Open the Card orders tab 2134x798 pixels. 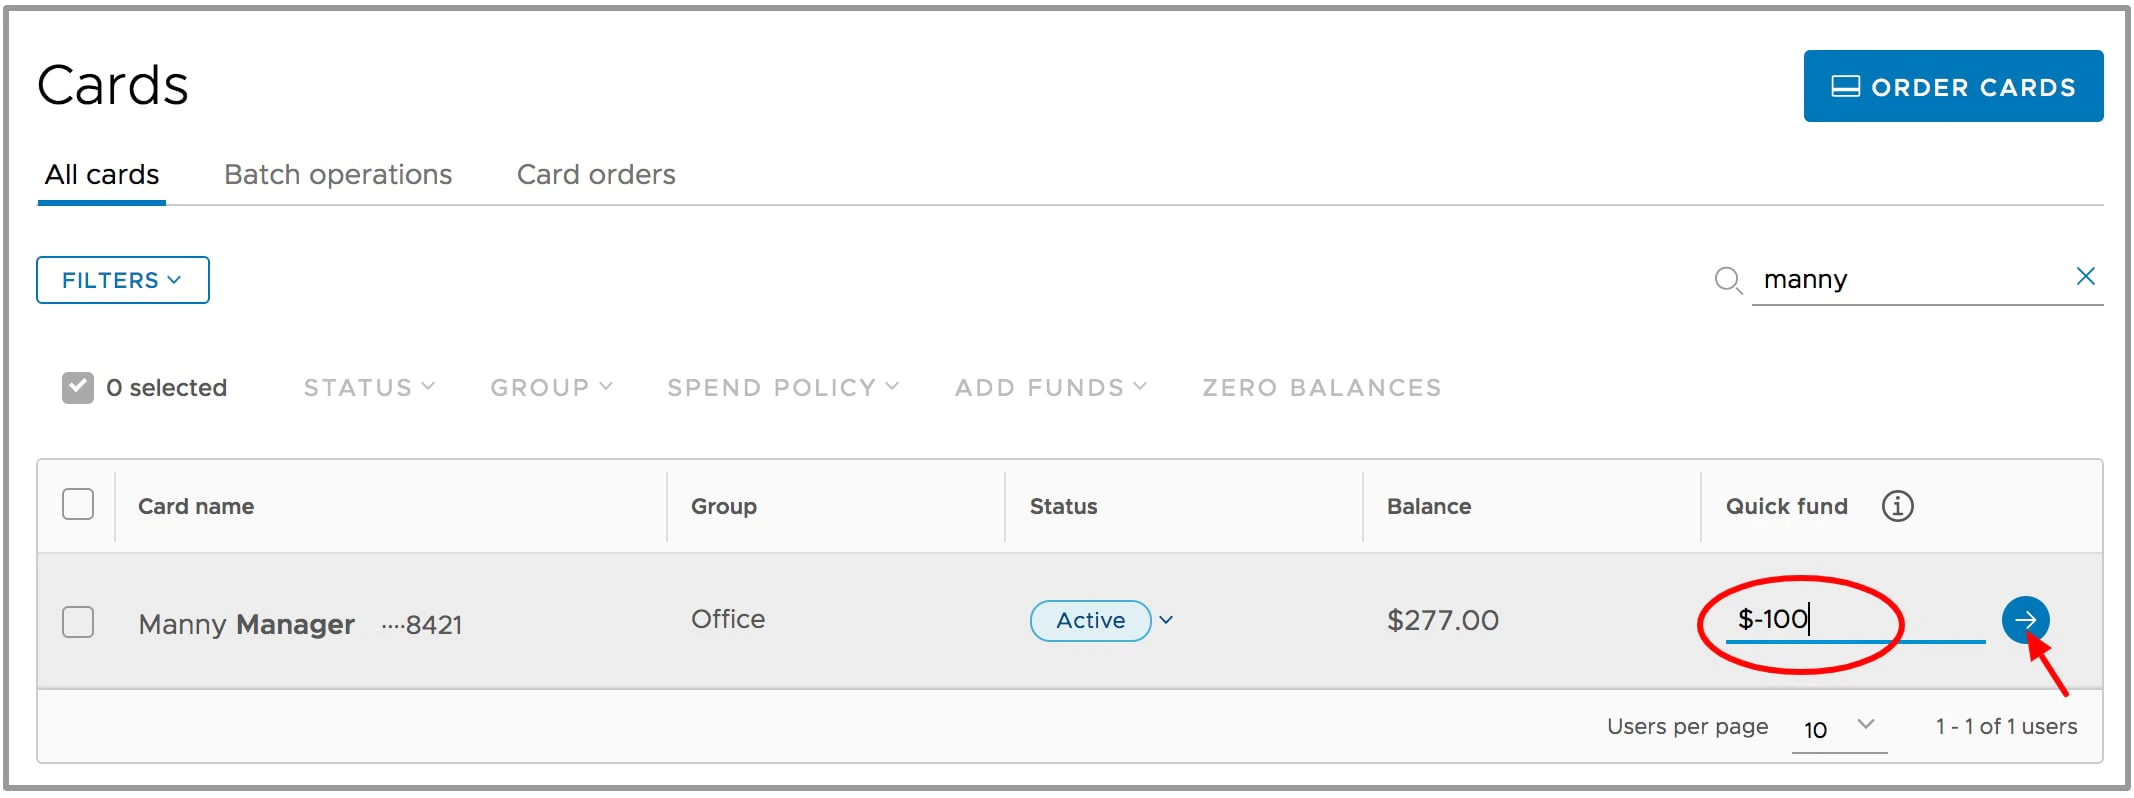pos(596,175)
